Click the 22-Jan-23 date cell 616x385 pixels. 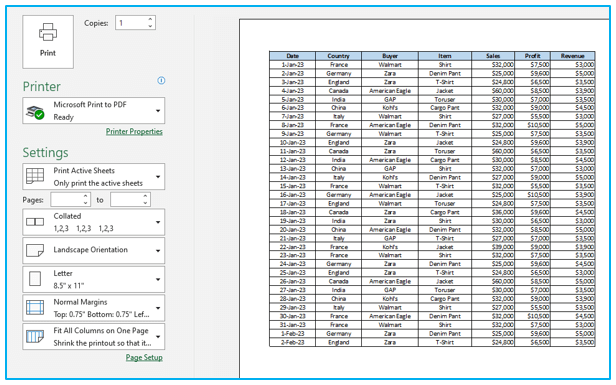pos(293,247)
